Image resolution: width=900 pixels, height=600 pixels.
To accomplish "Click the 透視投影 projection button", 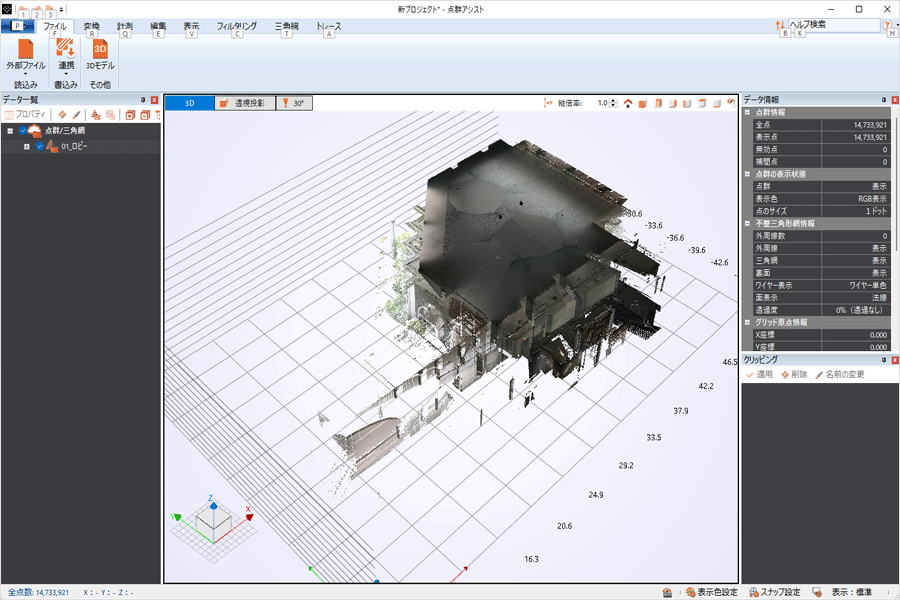I will pyautogui.click(x=245, y=103).
